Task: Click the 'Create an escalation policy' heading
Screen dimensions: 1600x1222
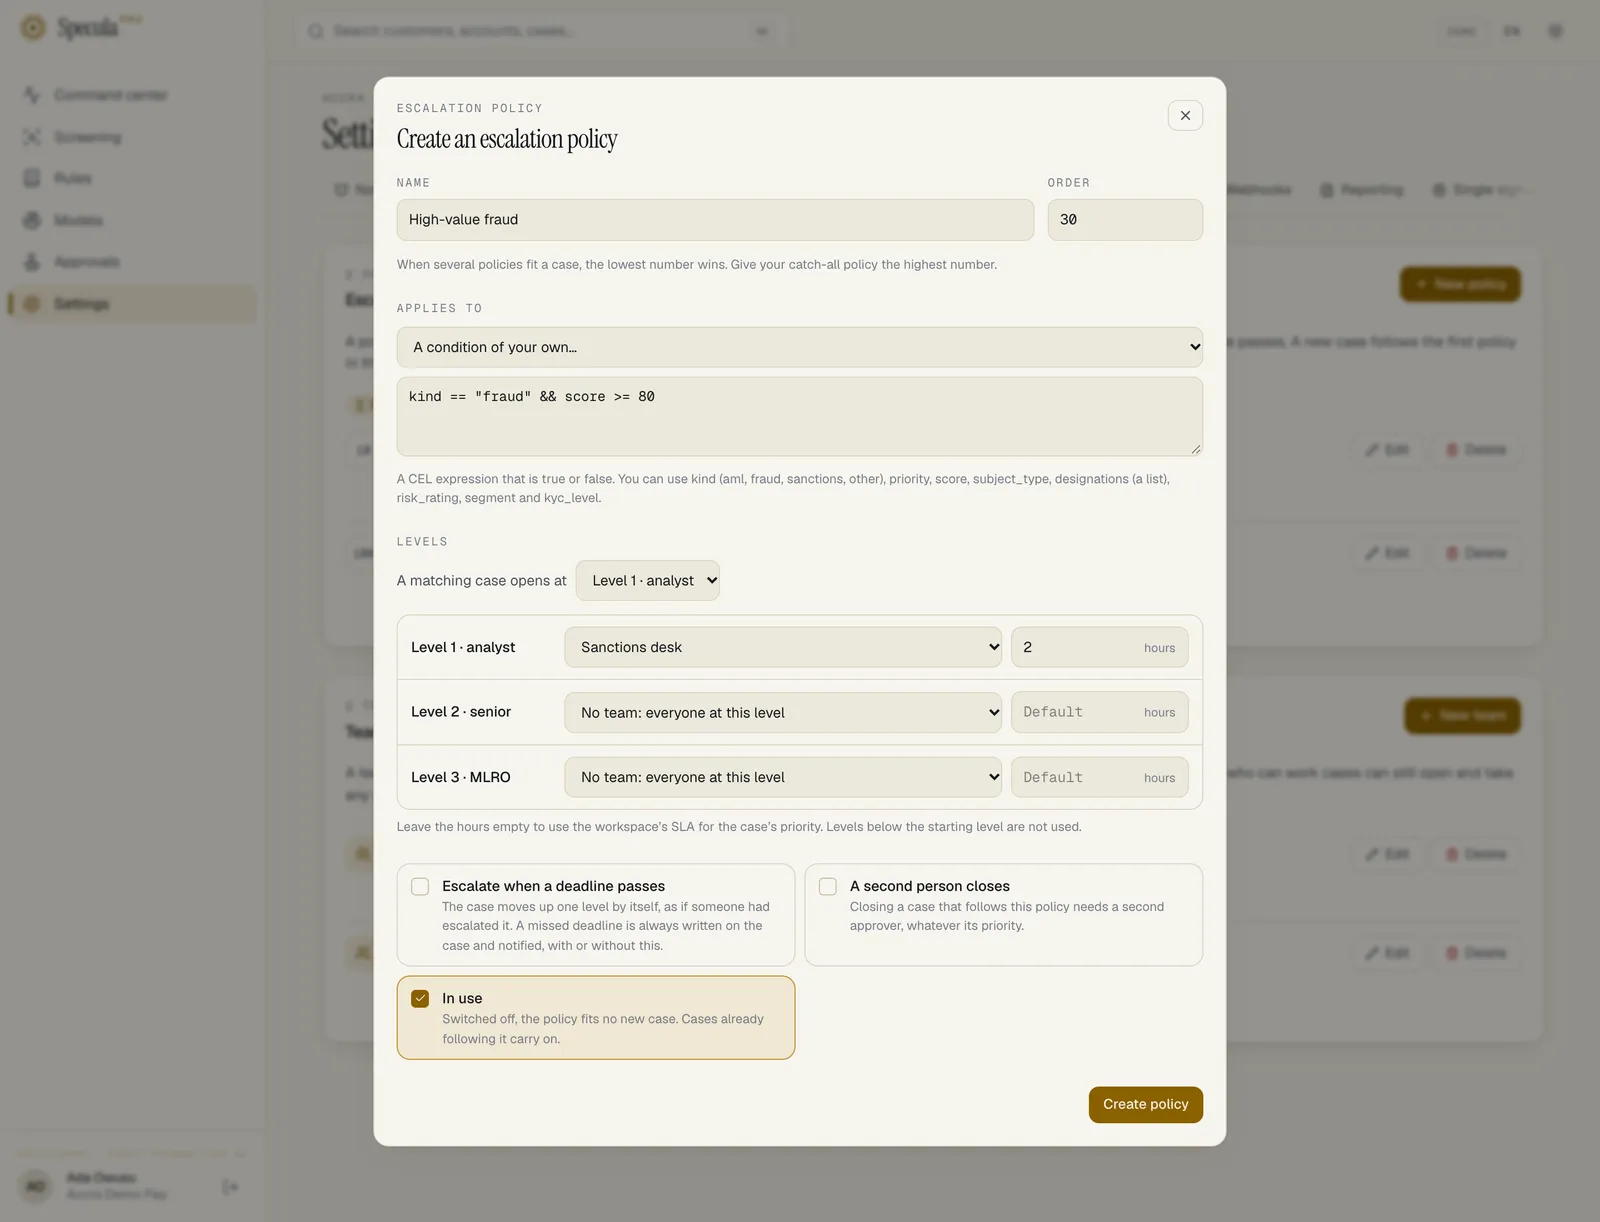Action: [x=507, y=139]
